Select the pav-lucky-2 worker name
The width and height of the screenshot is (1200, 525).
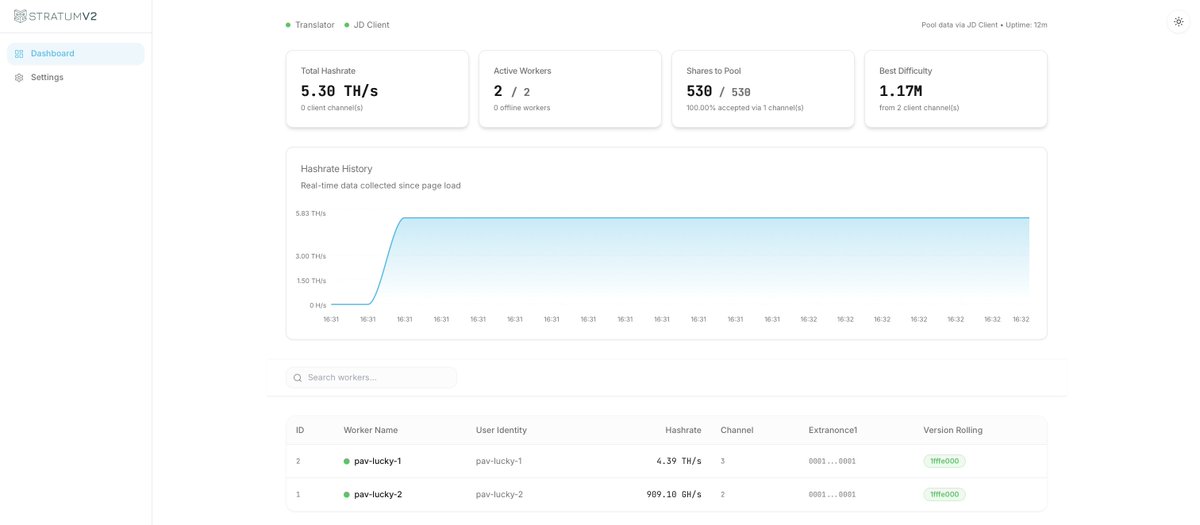[378, 494]
